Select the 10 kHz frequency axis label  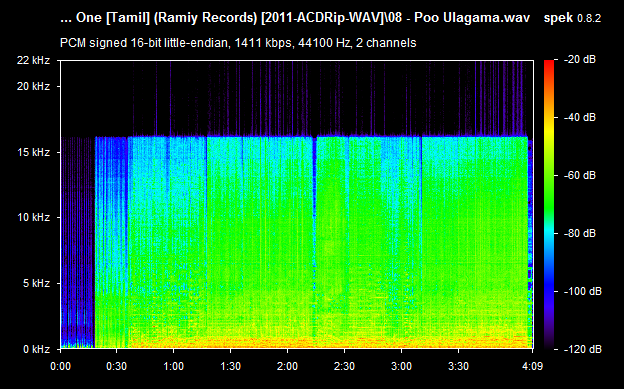click(x=33, y=217)
